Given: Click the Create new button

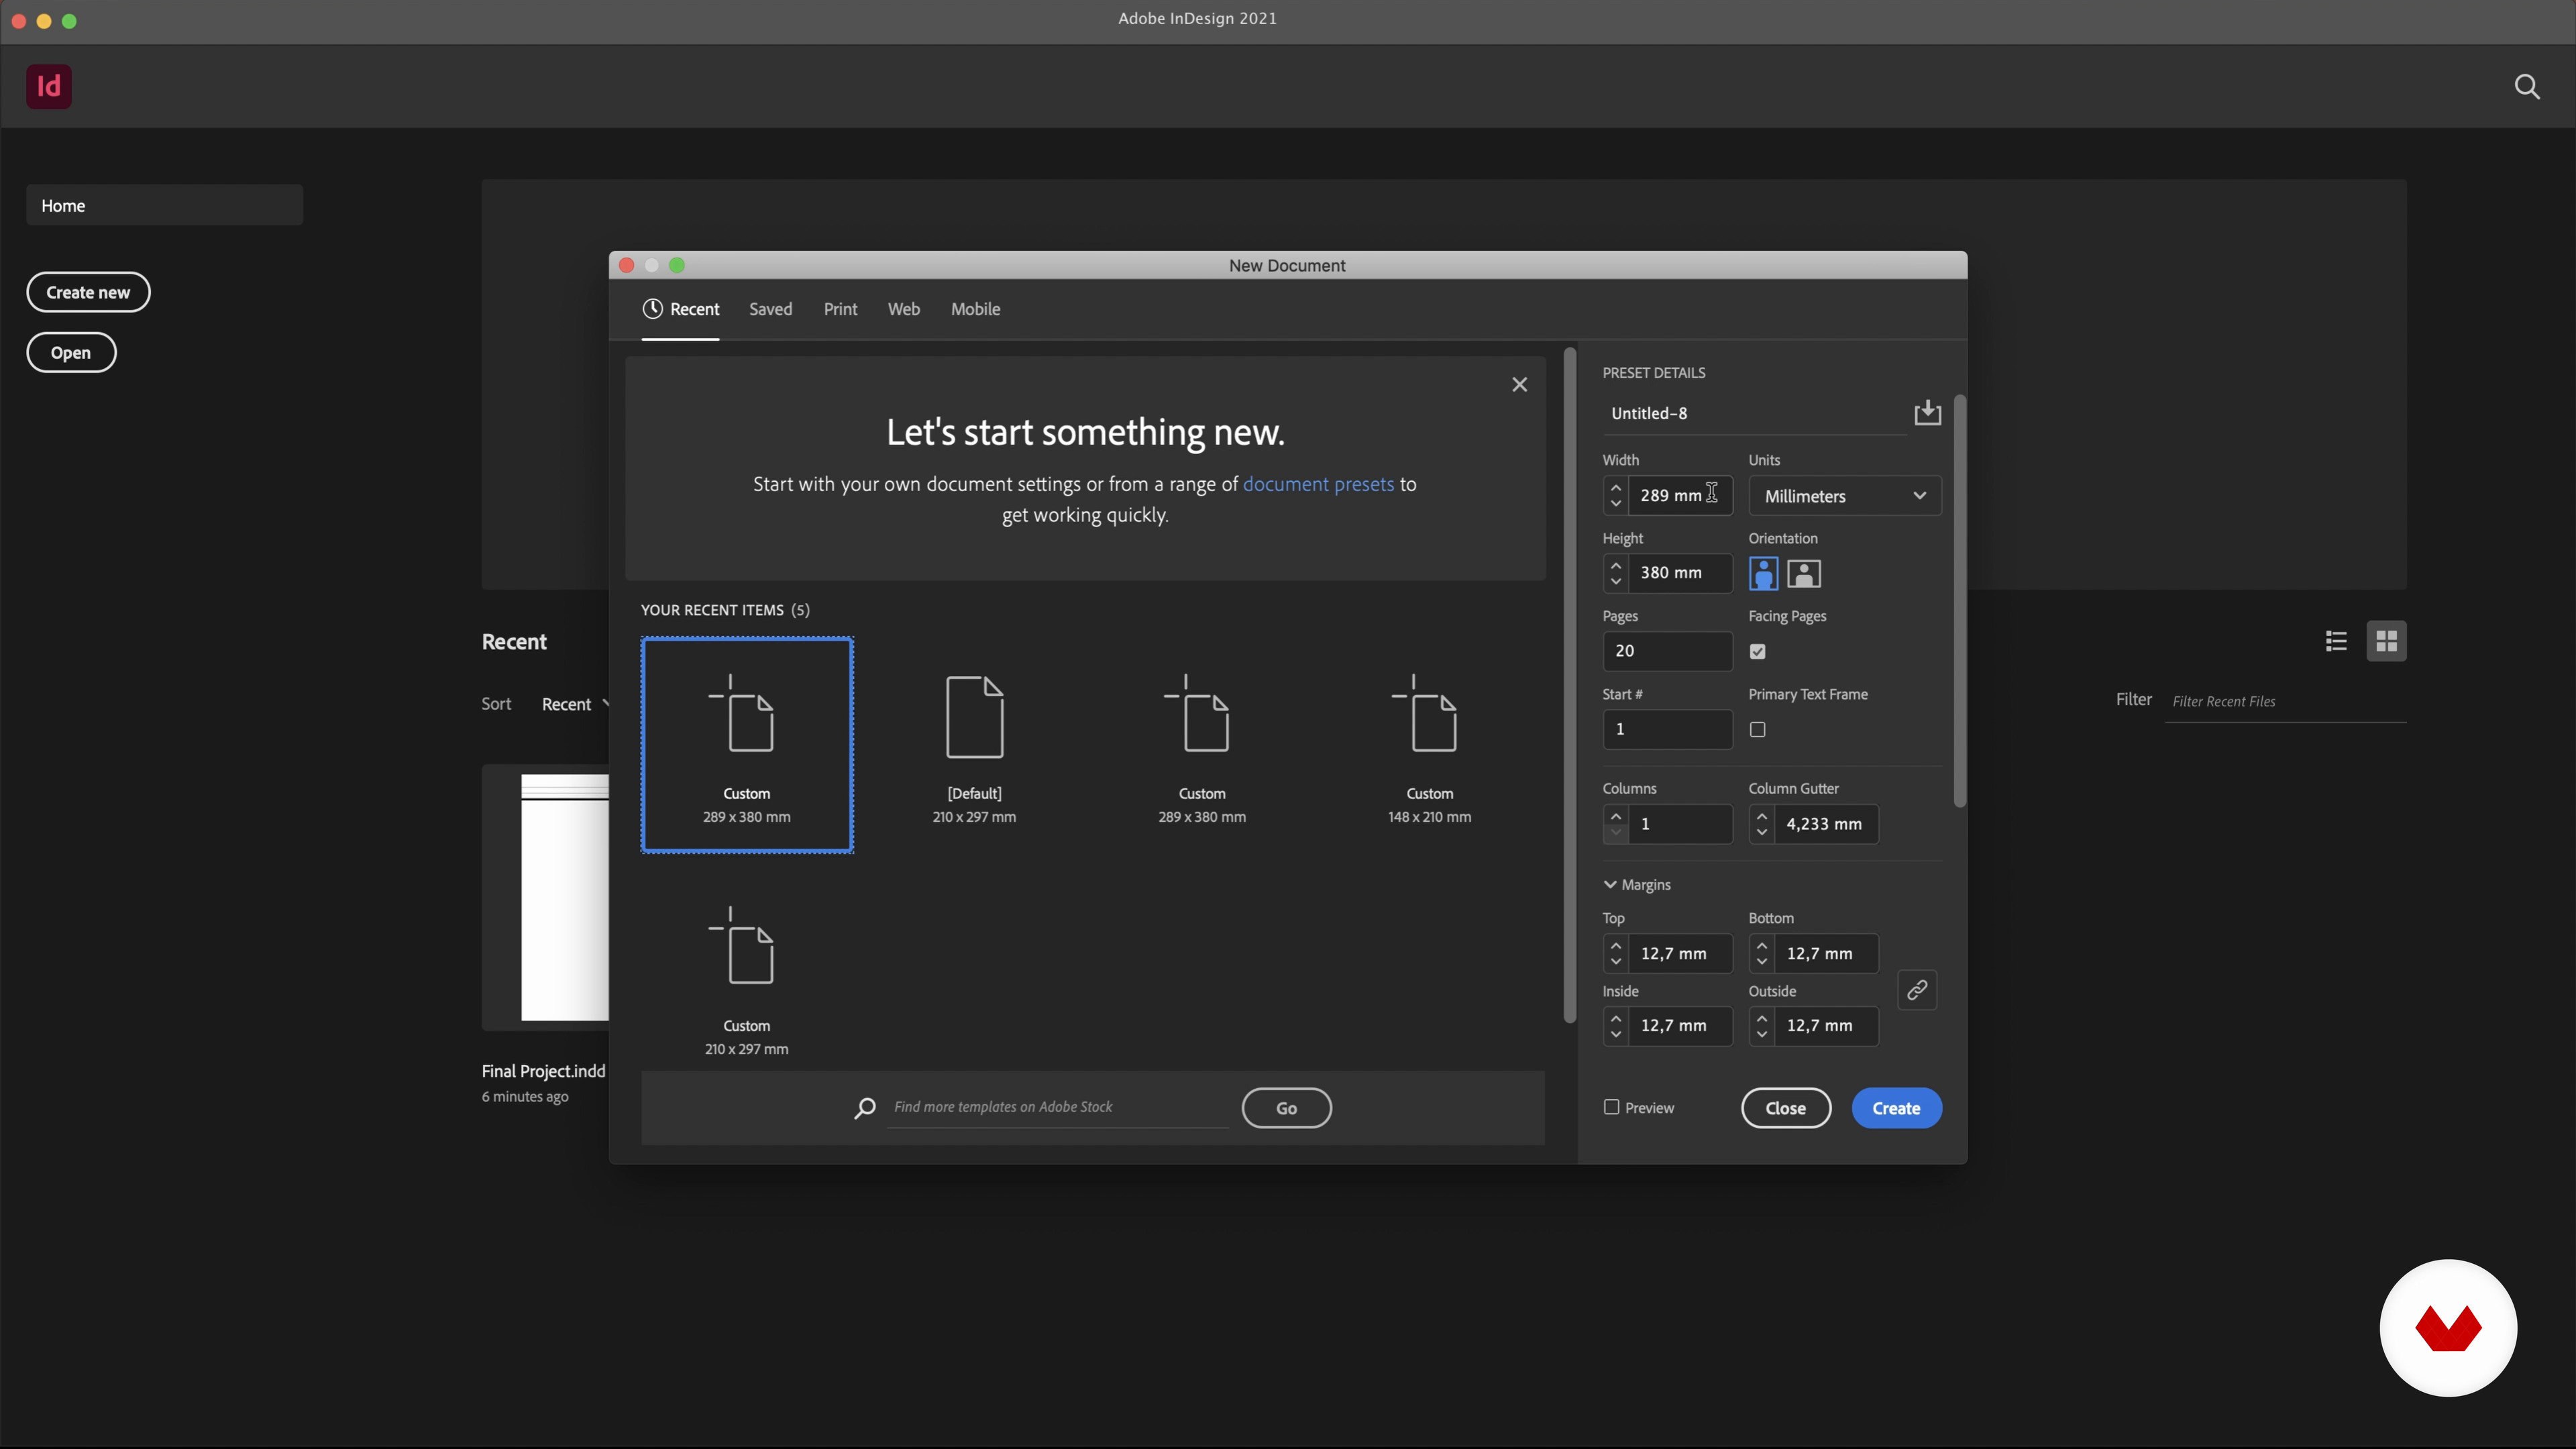Looking at the screenshot, I should pos(88,292).
